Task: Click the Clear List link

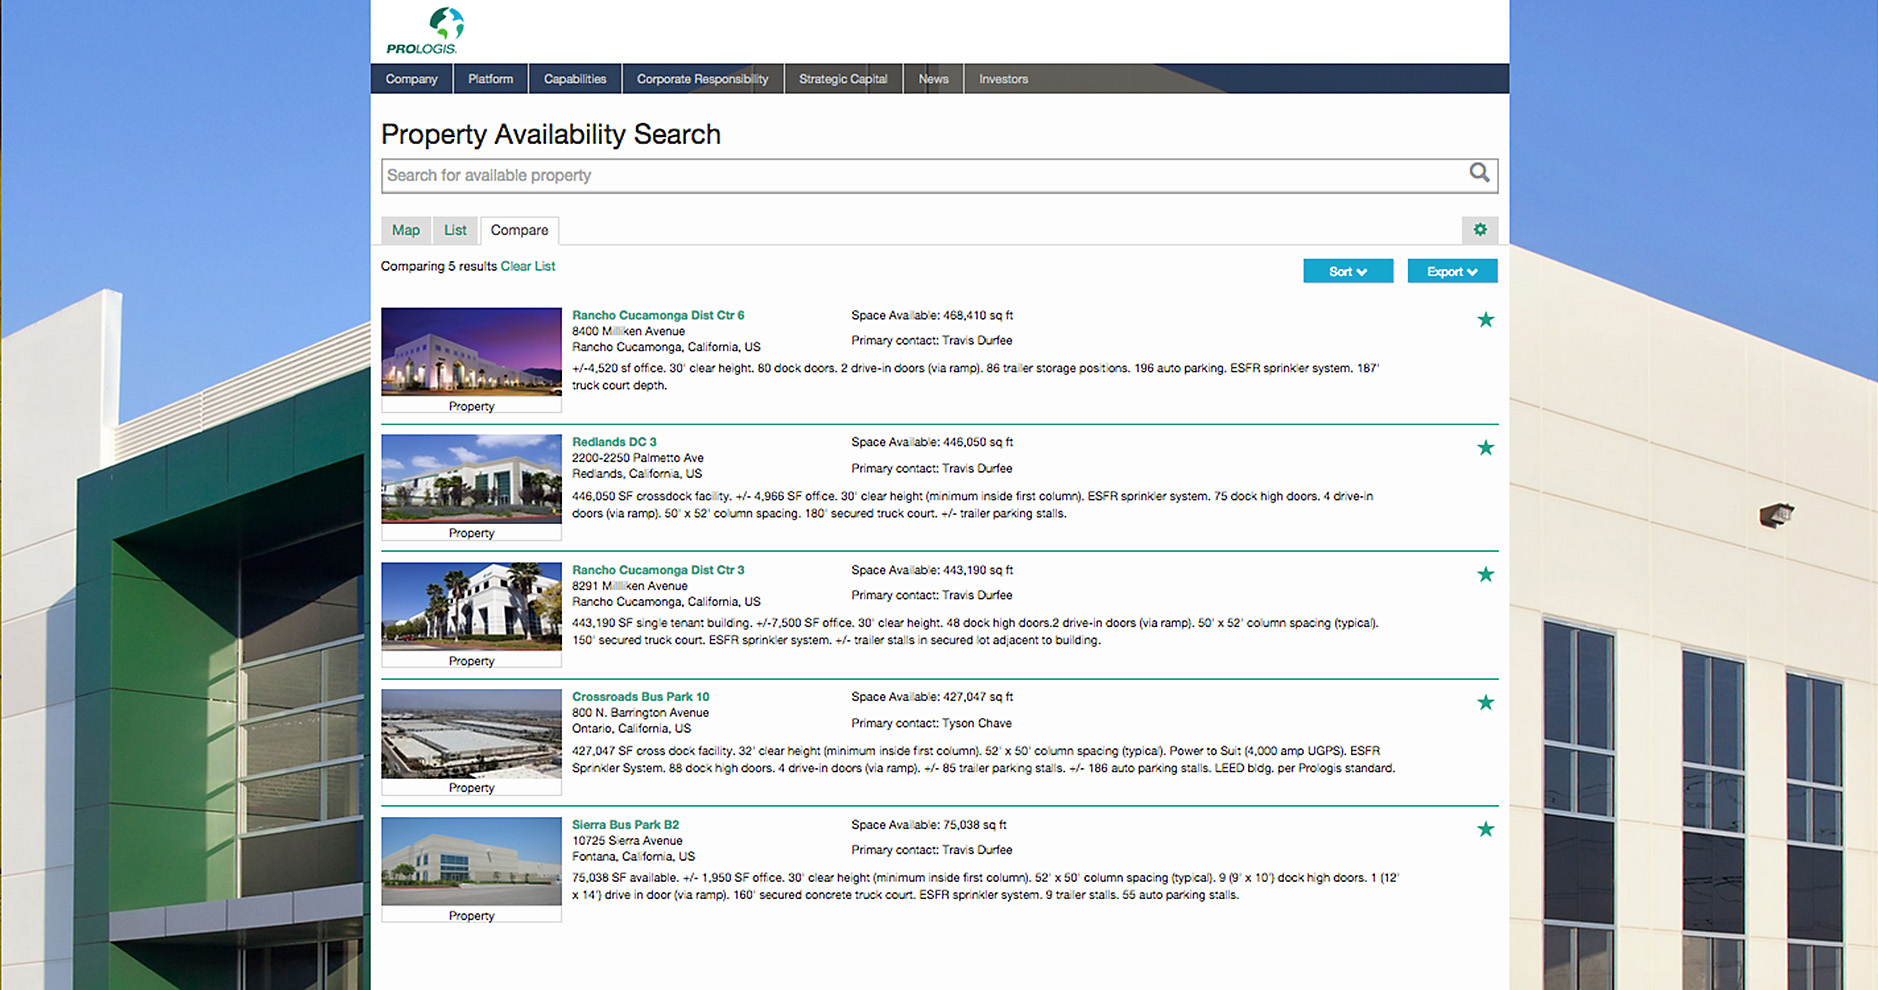Action: point(528,266)
